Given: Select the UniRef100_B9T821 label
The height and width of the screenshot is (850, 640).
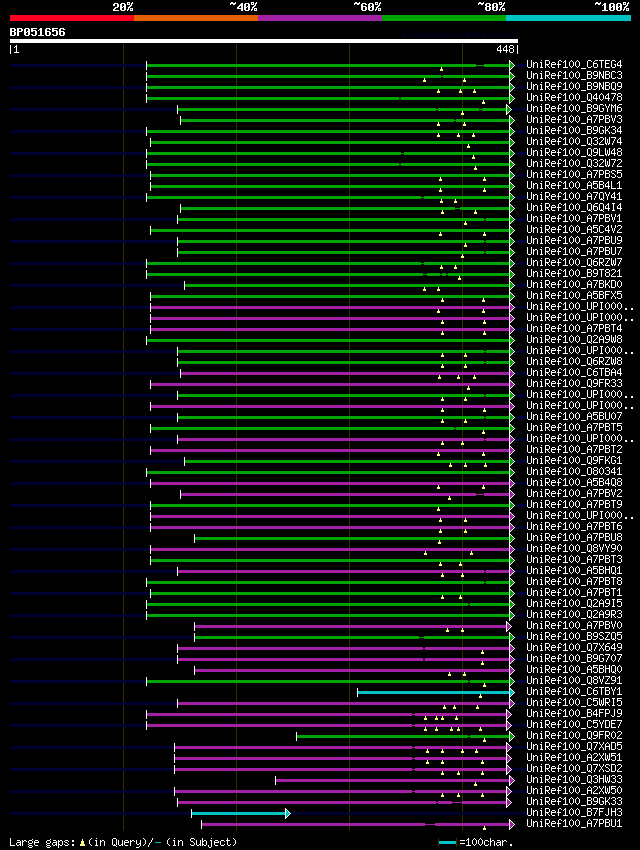Looking at the screenshot, I should pos(574,273).
